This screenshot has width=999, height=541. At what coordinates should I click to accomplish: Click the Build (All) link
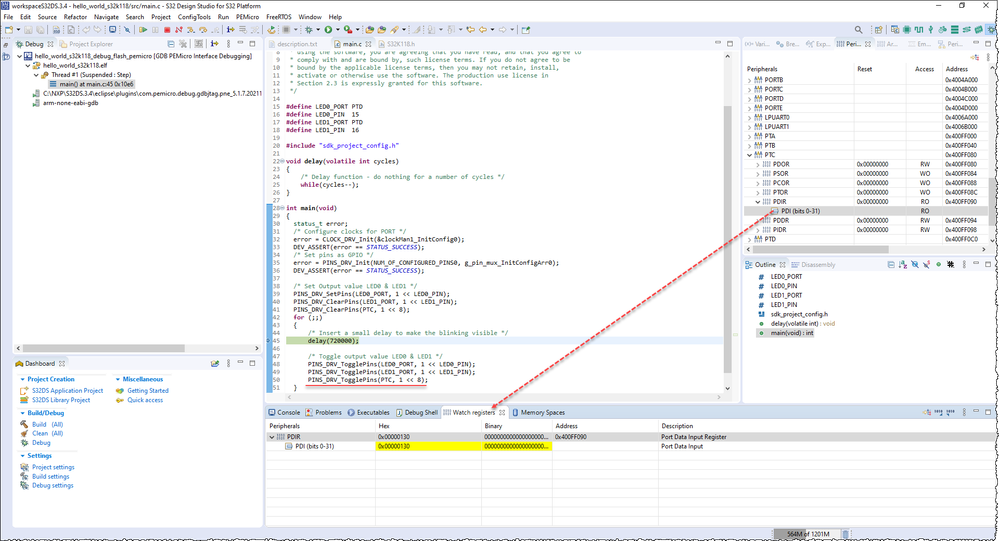[x=47, y=424]
